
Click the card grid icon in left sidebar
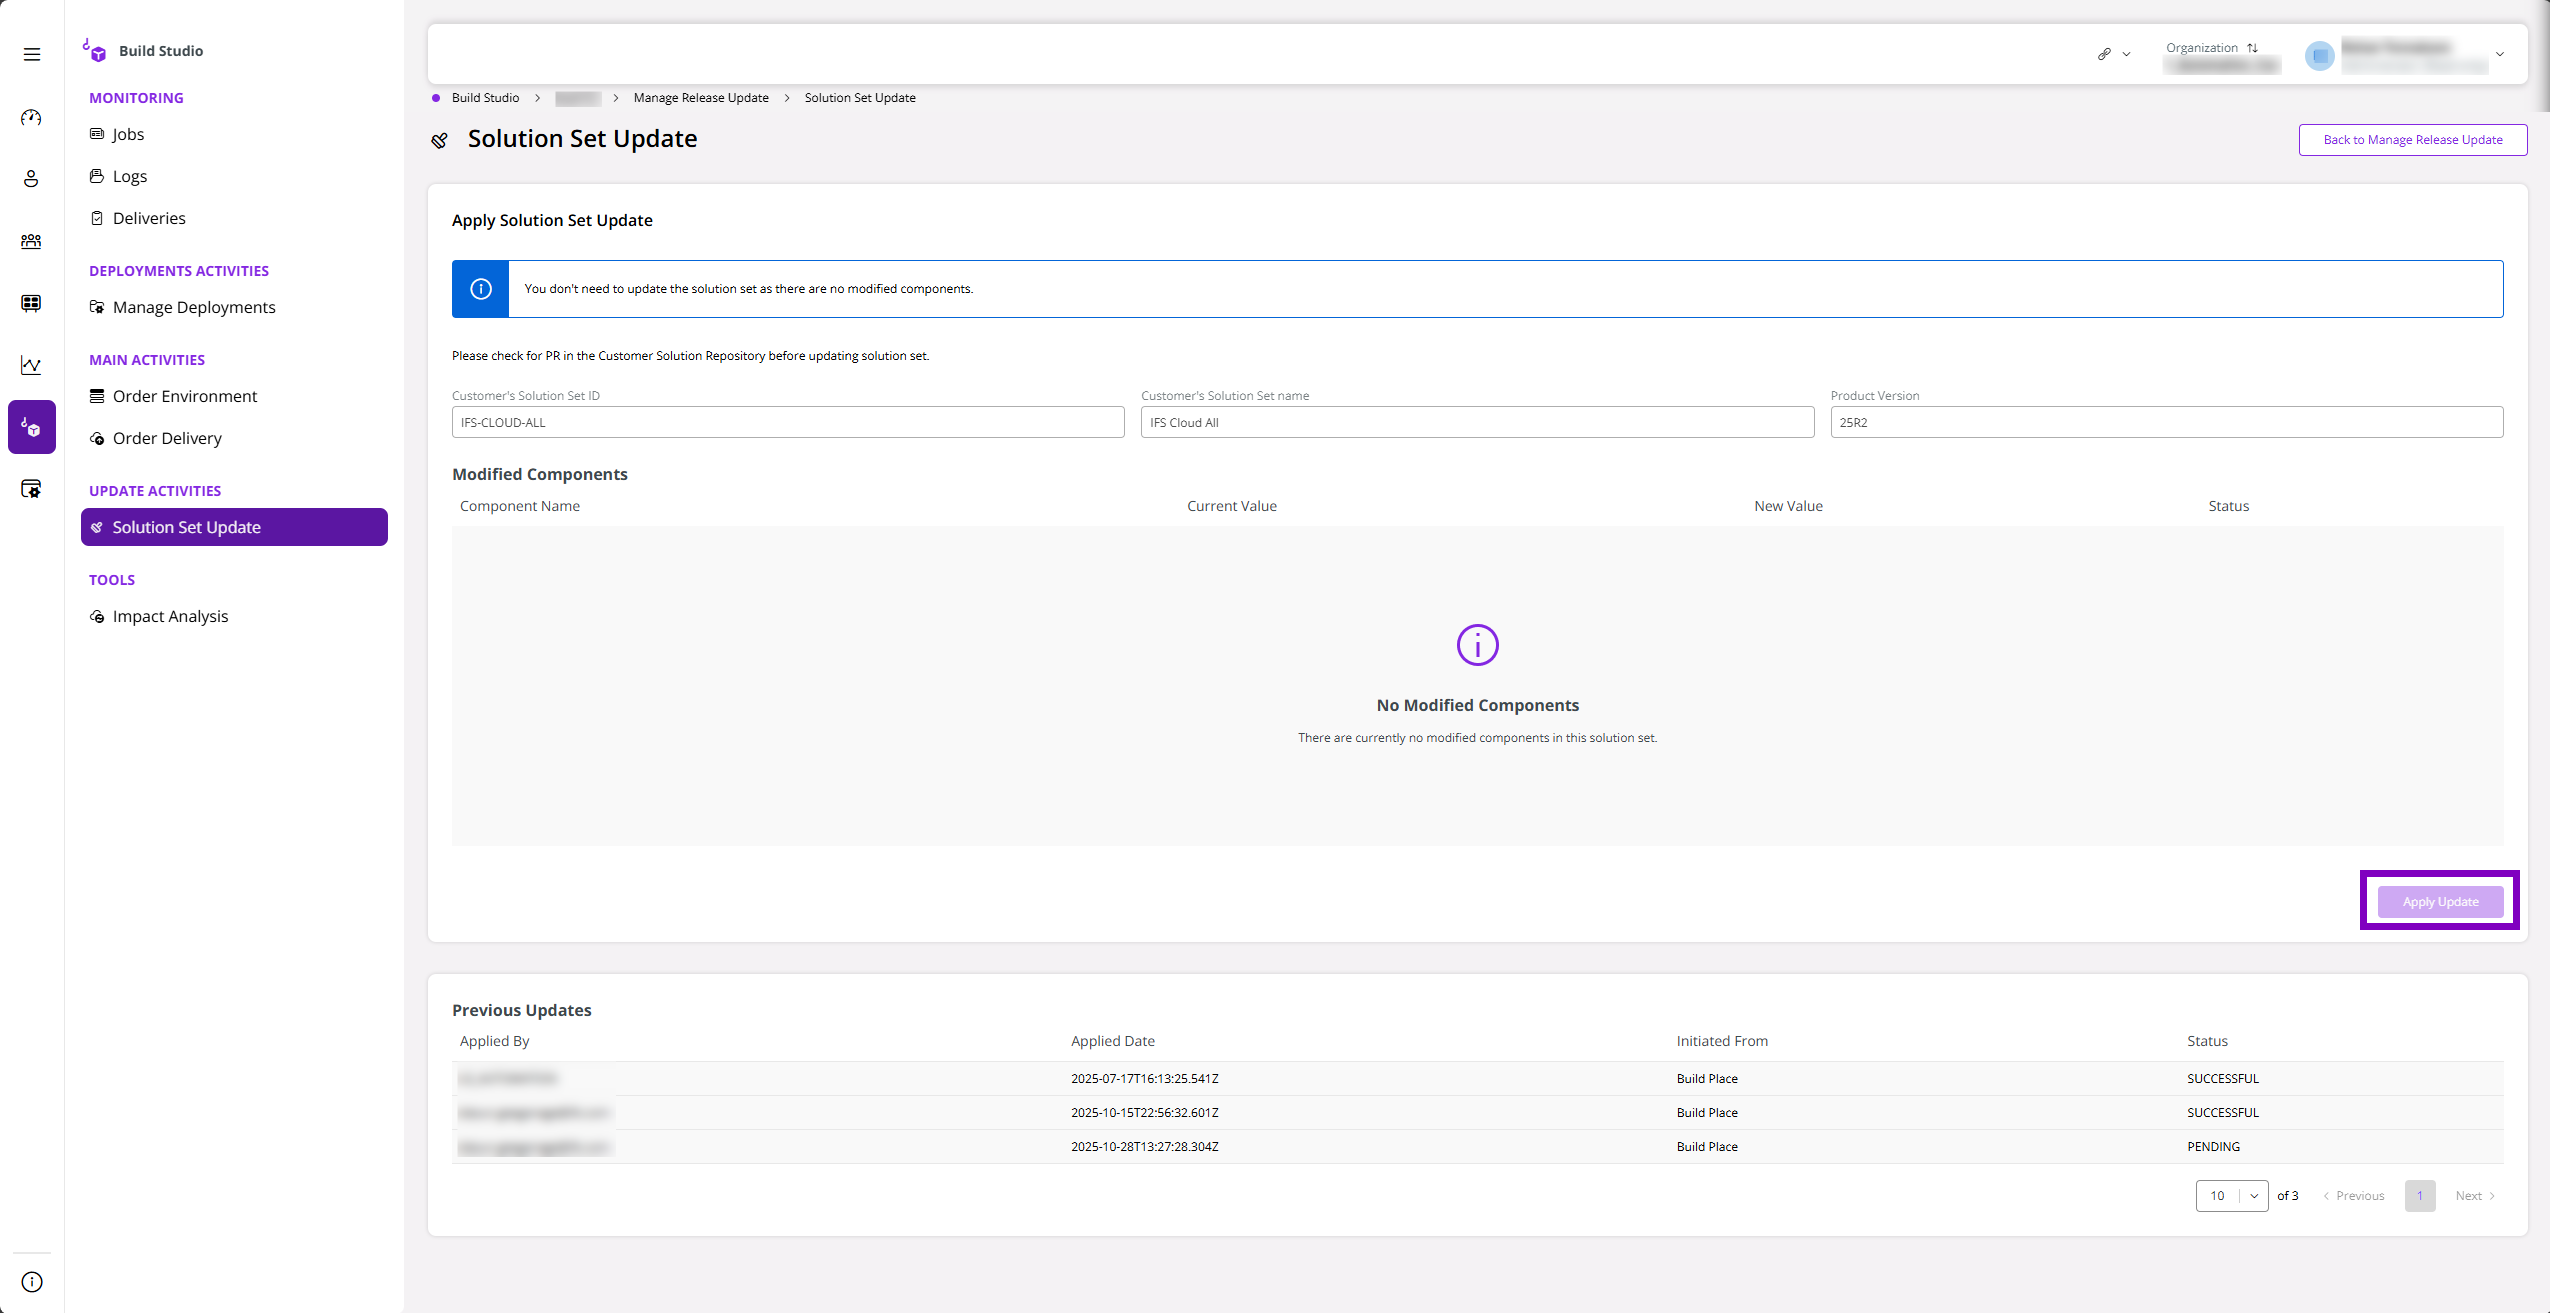coord(31,303)
